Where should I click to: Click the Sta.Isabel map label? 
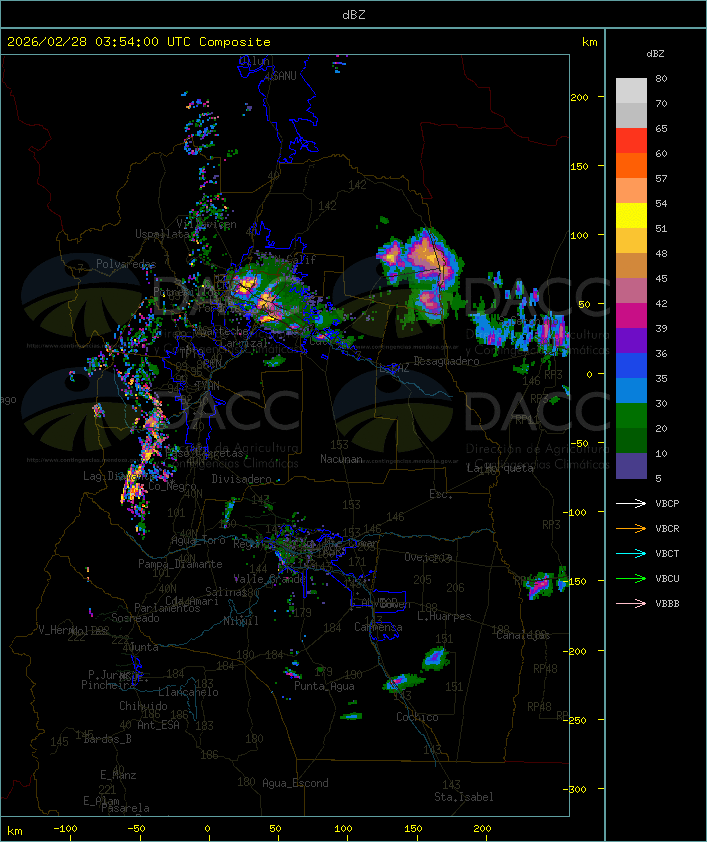click(464, 797)
